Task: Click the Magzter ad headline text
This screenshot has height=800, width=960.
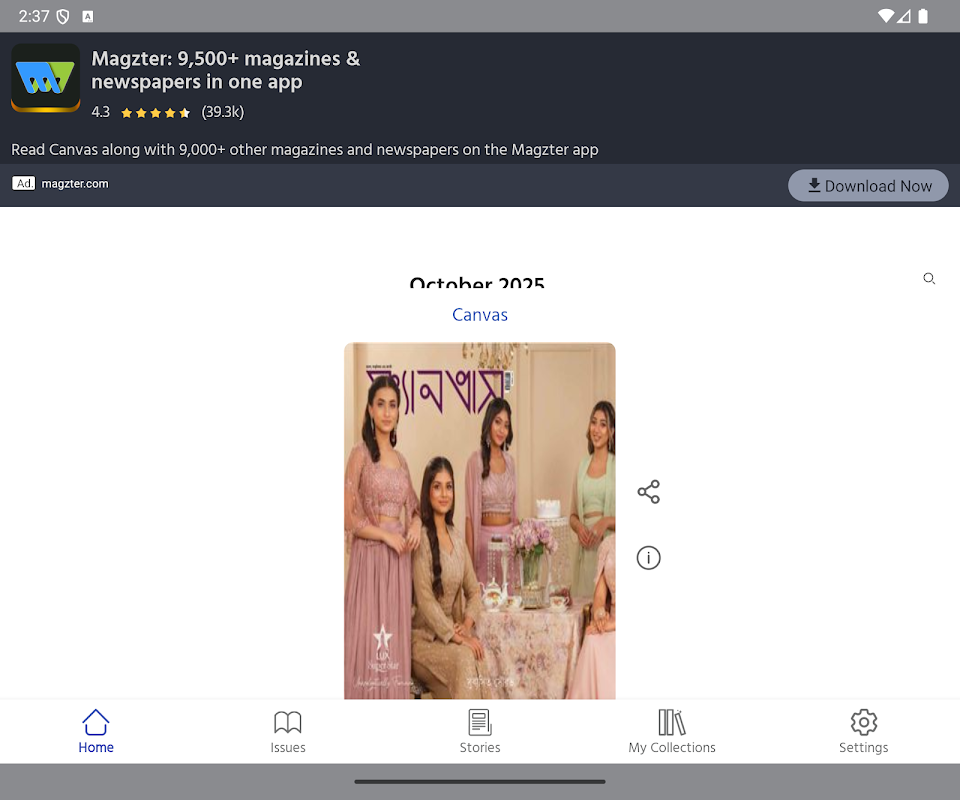Action: click(226, 70)
